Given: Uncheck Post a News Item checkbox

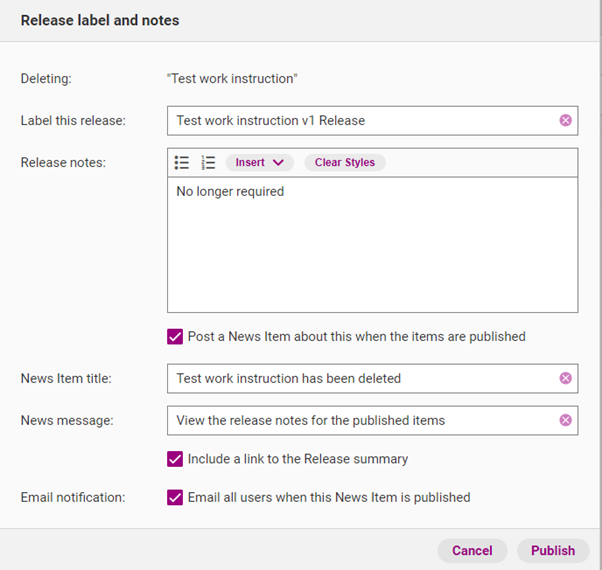Looking at the screenshot, I should 175,337.
